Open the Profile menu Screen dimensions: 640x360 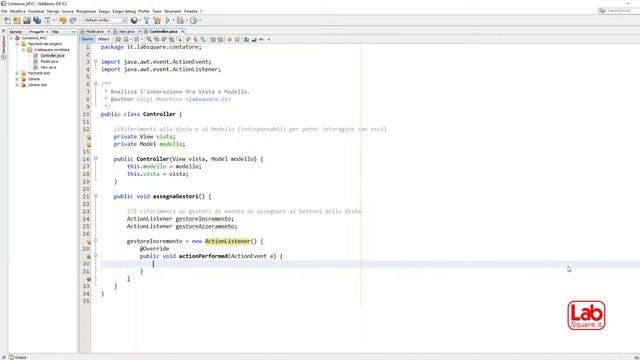pyautogui.click(x=144, y=11)
